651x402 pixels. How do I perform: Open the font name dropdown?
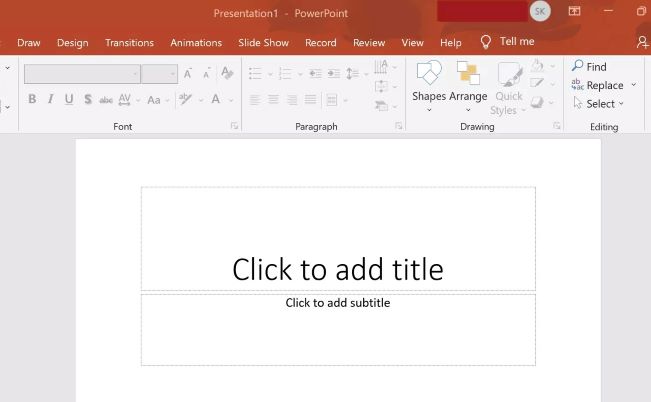coord(135,74)
